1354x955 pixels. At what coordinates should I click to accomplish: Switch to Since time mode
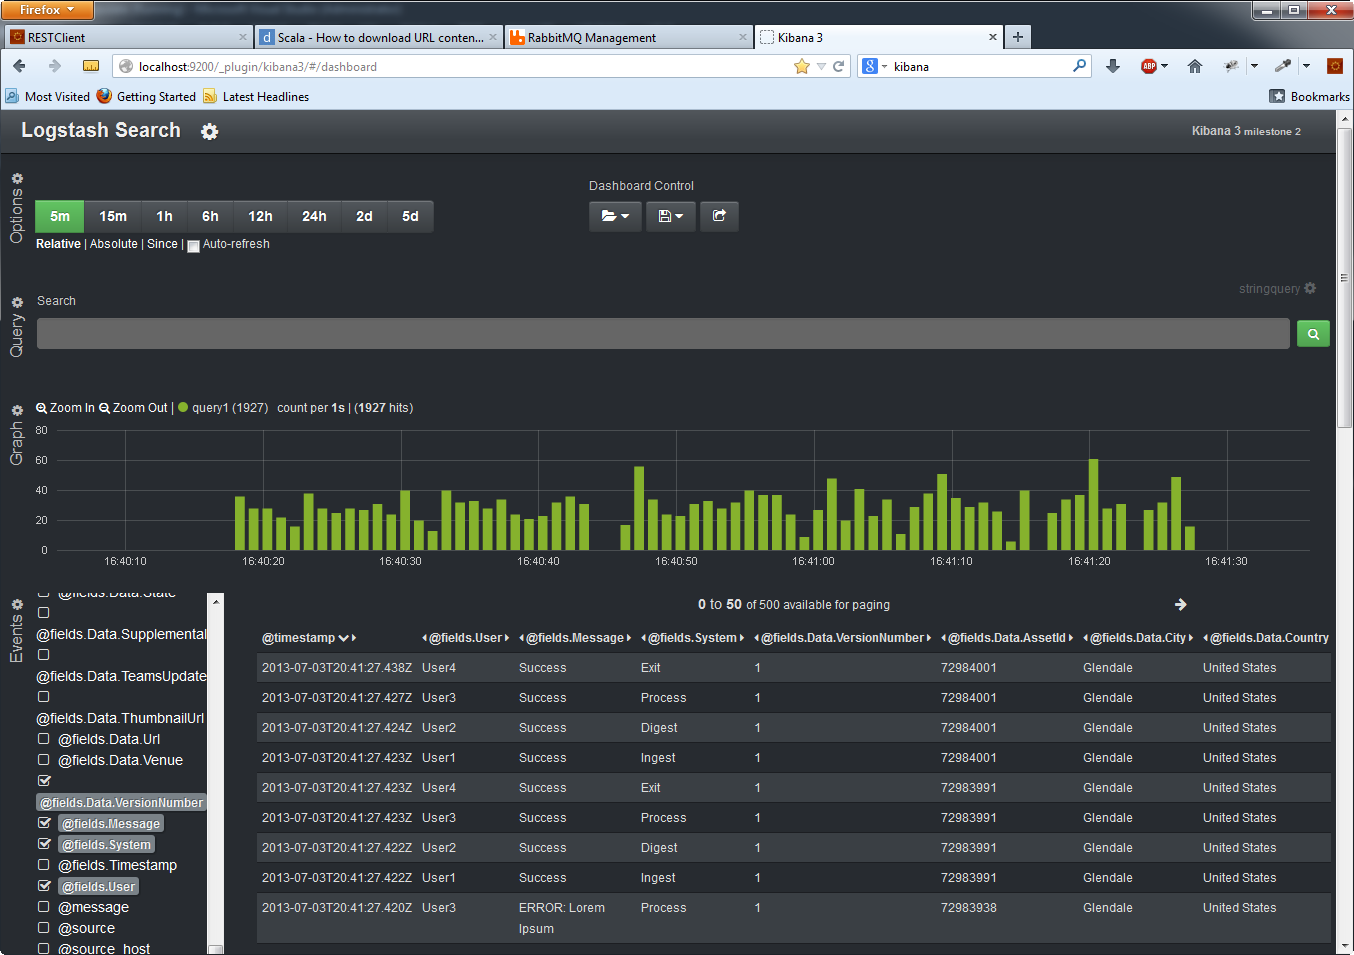coord(162,244)
